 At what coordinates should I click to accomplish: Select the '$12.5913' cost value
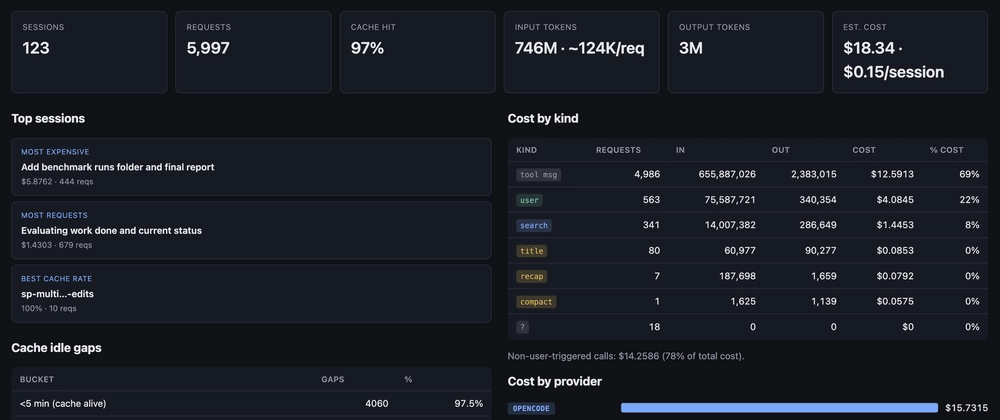tap(893, 175)
